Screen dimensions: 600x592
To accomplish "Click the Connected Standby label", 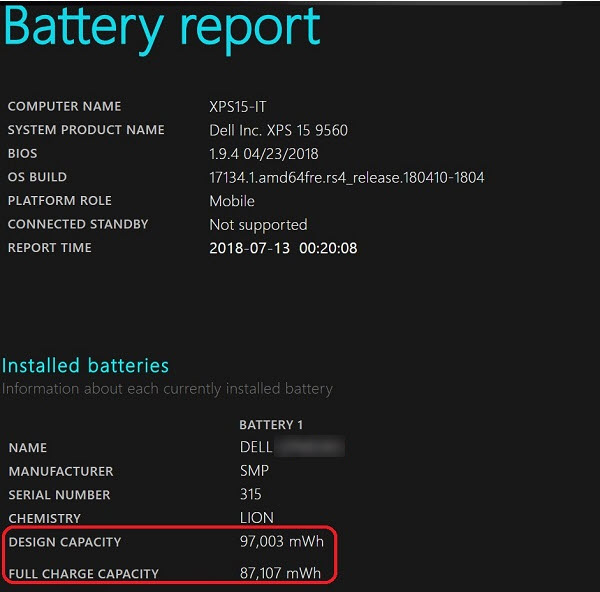I will pyautogui.click(x=78, y=224).
